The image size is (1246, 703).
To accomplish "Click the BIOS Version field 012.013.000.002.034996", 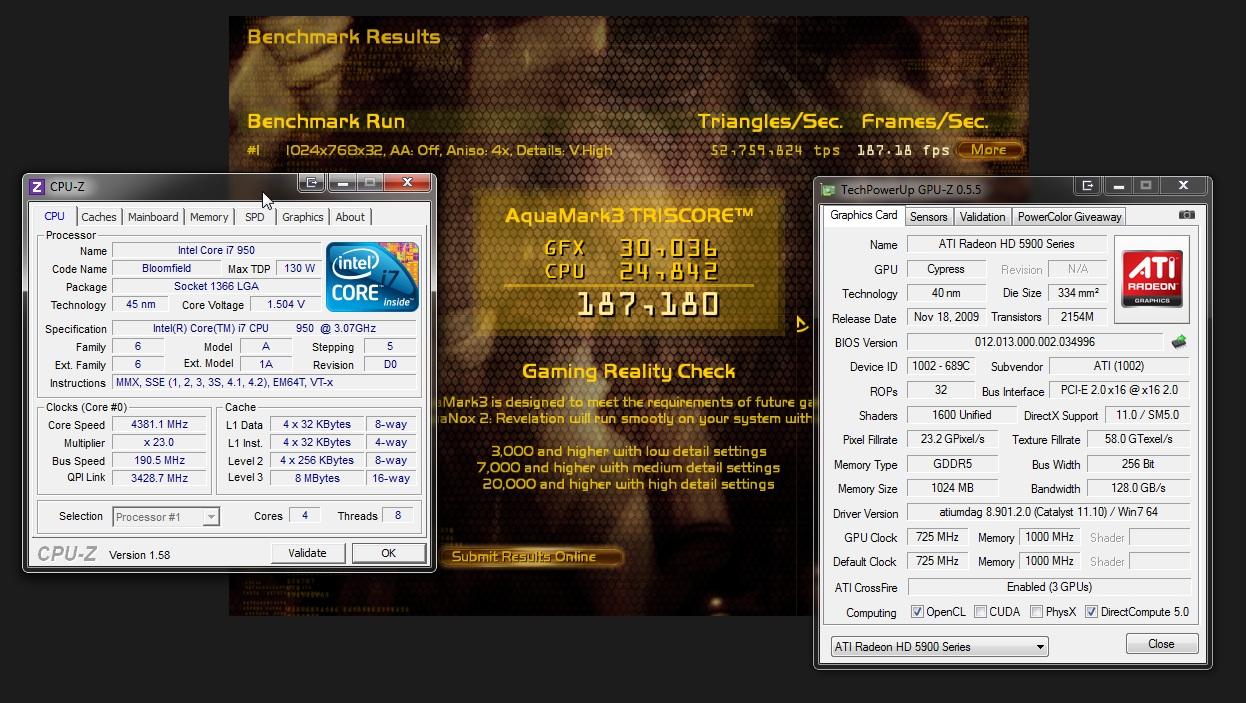I will pos(1035,342).
